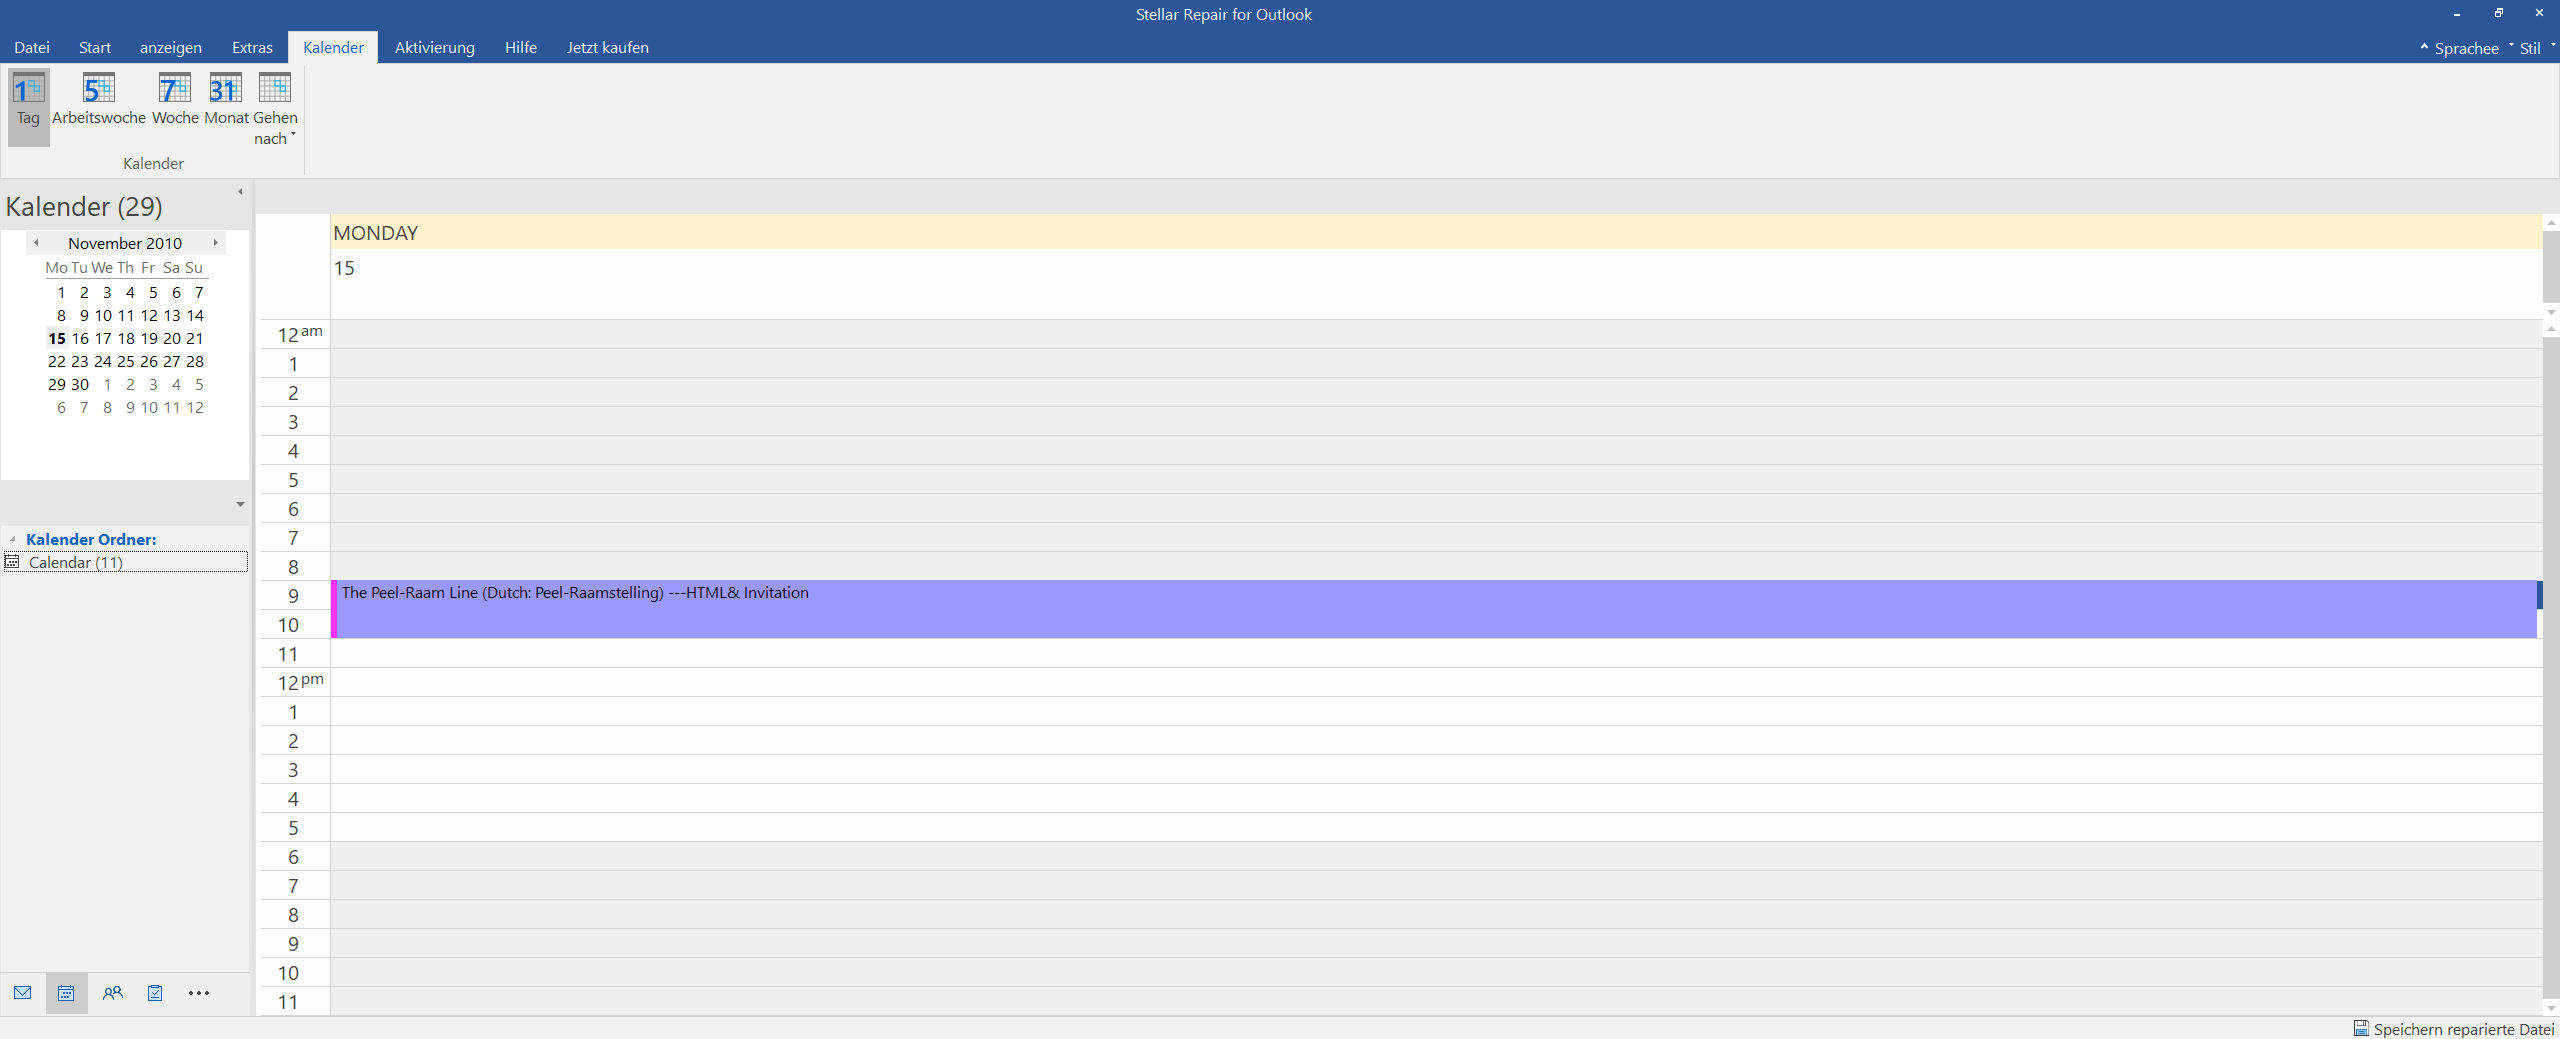Select Calendar (11) folder
The image size is (2560, 1039).
tap(76, 563)
